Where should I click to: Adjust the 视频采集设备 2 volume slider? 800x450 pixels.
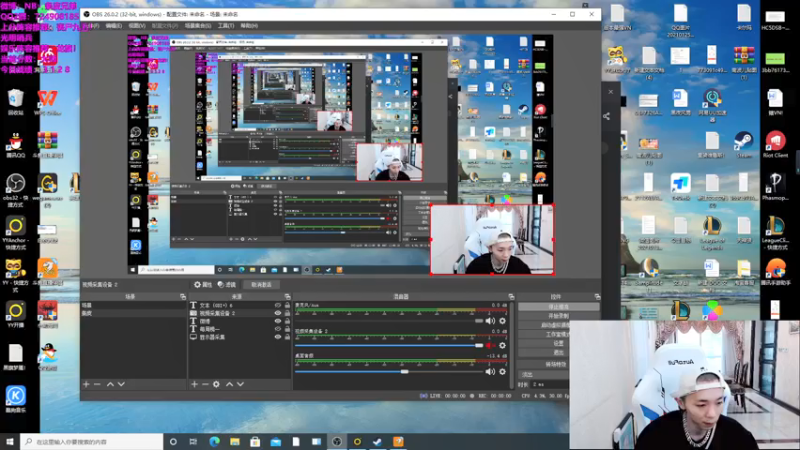coord(389,345)
